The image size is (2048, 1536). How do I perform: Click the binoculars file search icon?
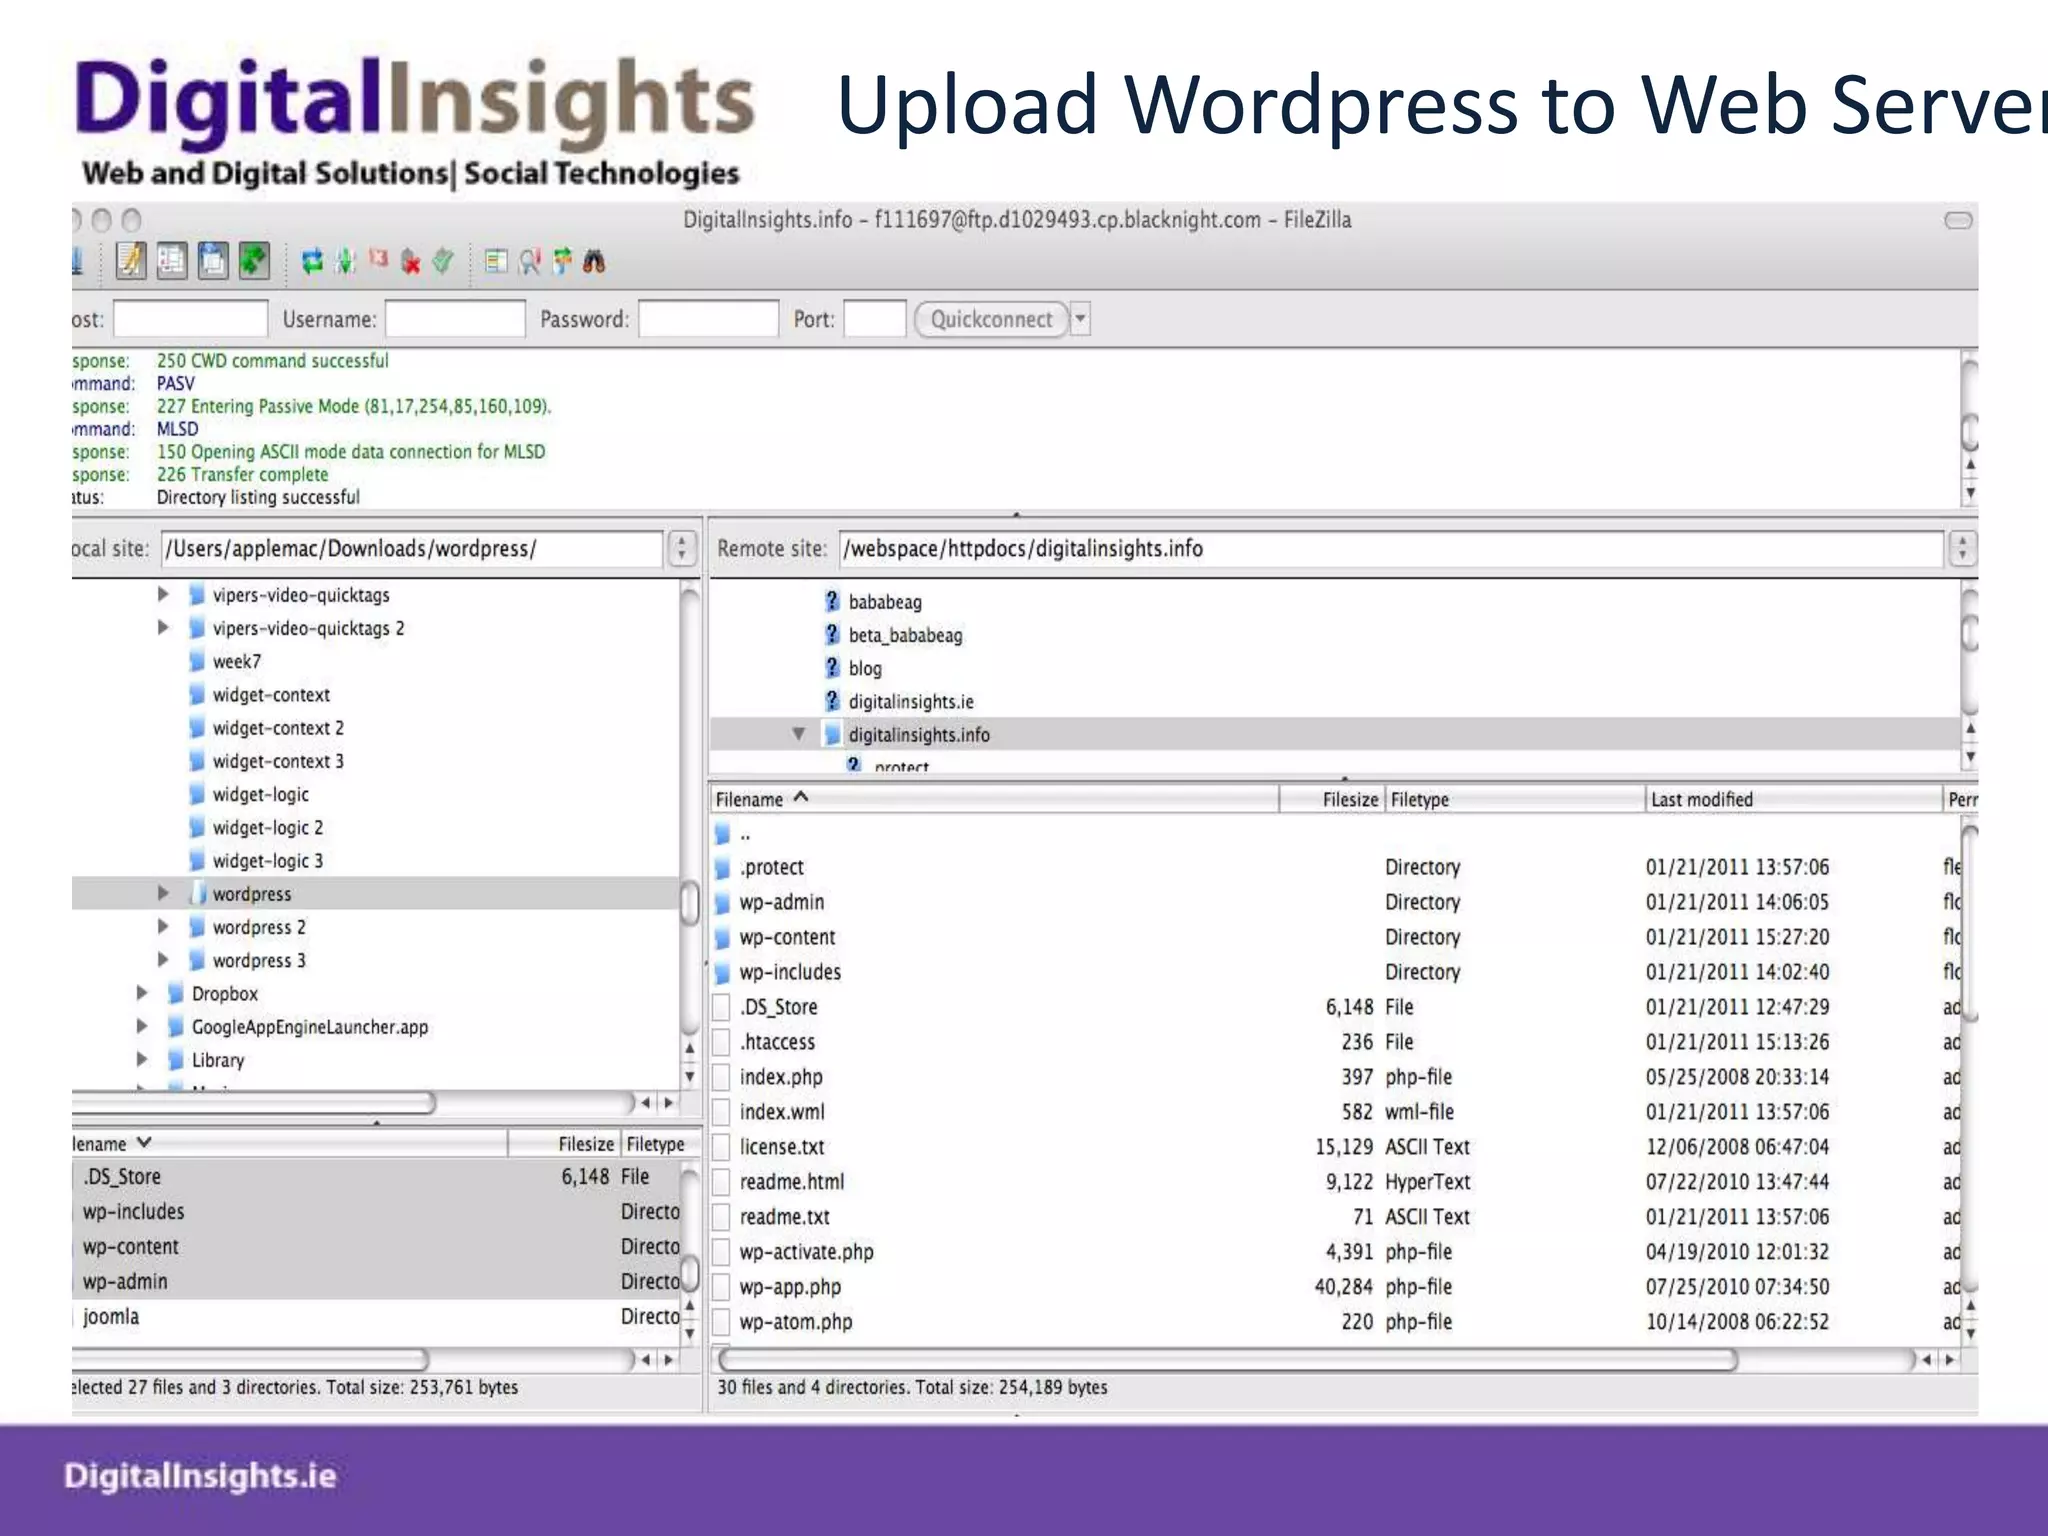594,262
